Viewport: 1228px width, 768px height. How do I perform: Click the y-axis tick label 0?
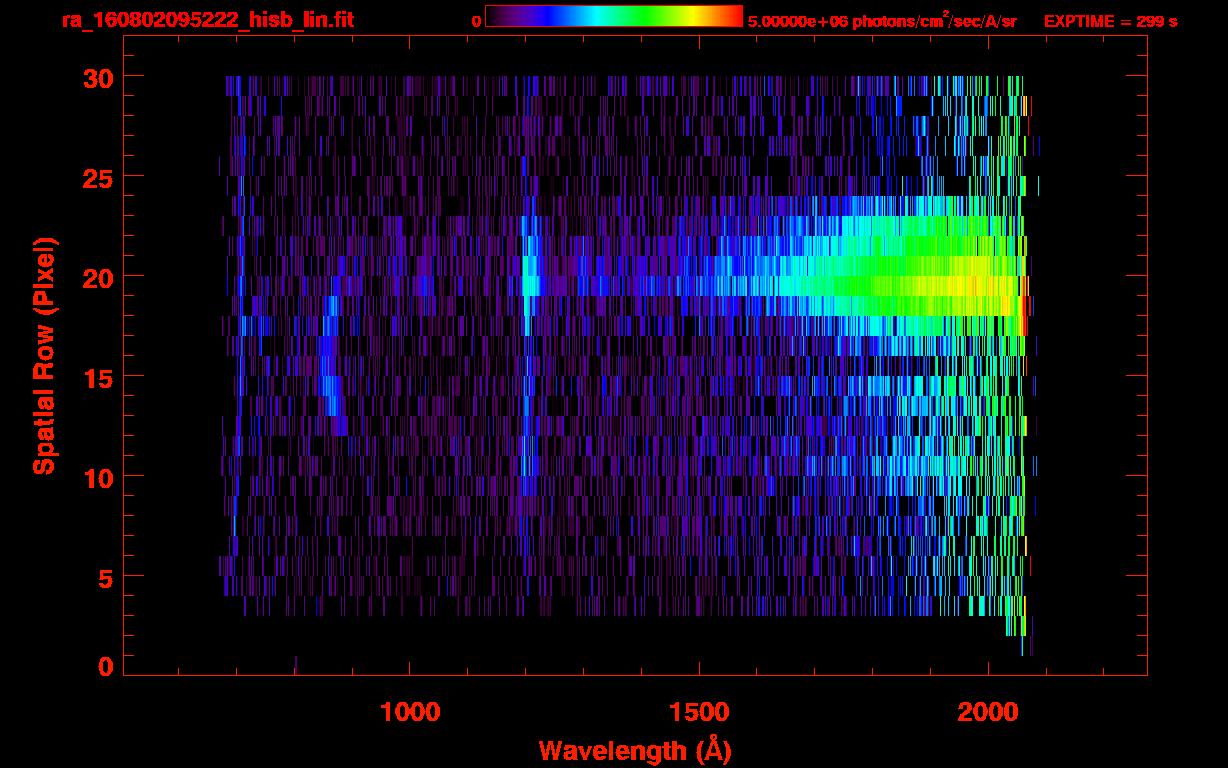105,667
